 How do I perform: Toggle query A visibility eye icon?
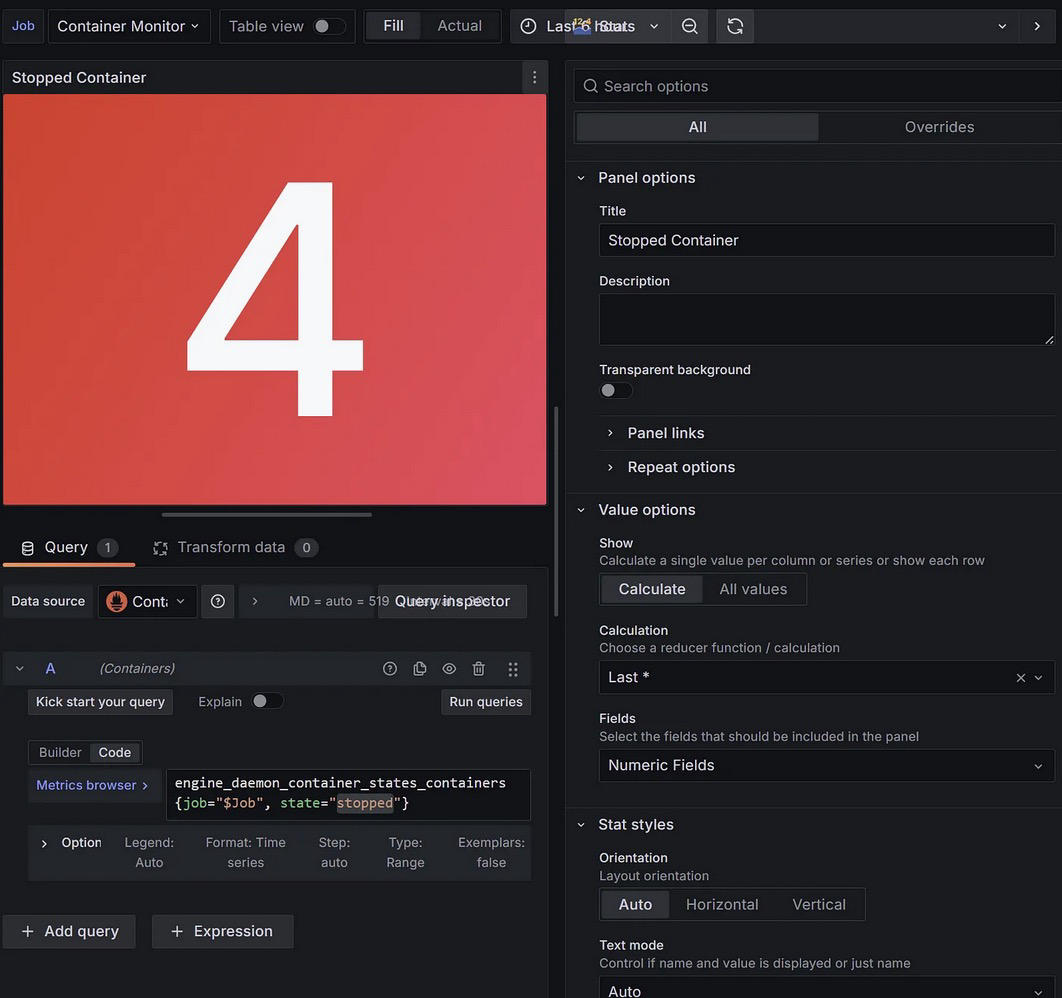click(x=449, y=669)
